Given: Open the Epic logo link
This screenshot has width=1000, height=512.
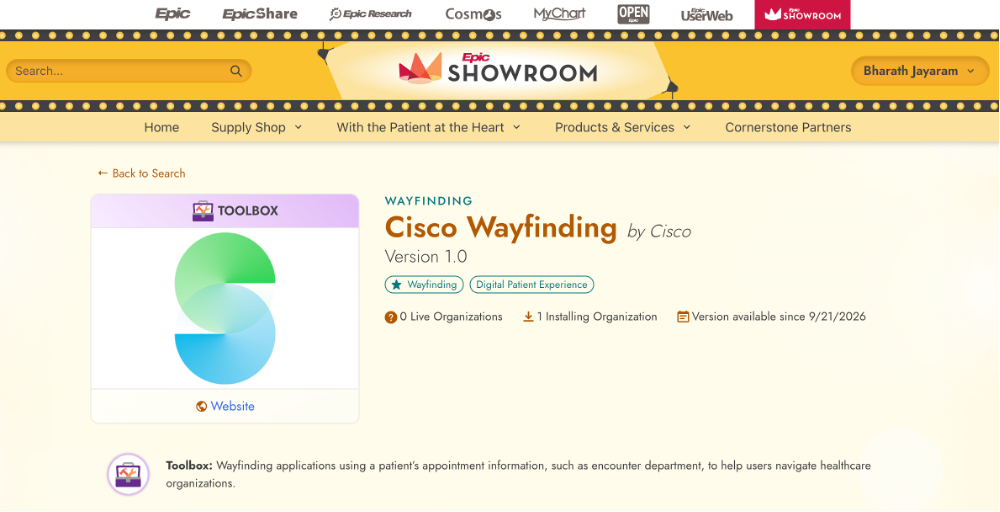Looking at the screenshot, I should coord(173,13).
